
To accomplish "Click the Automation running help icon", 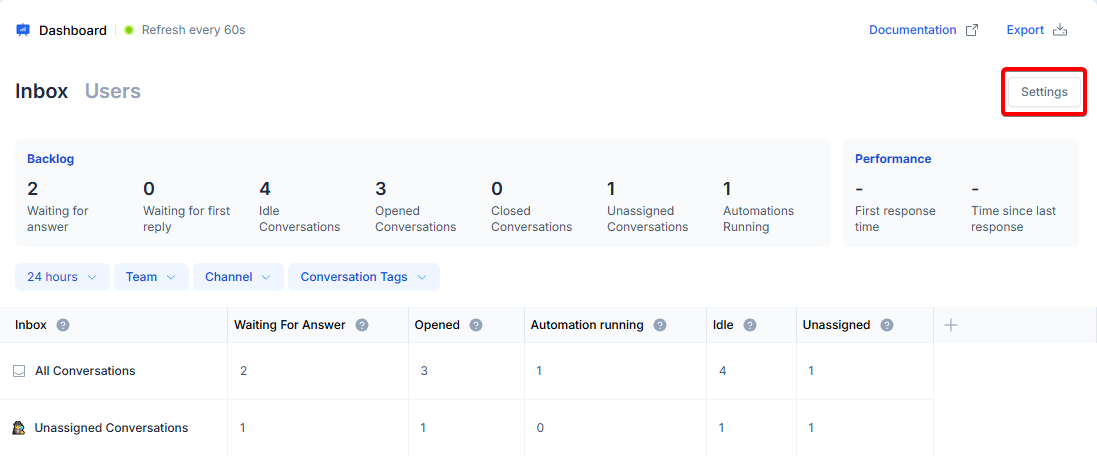I will 660,325.
